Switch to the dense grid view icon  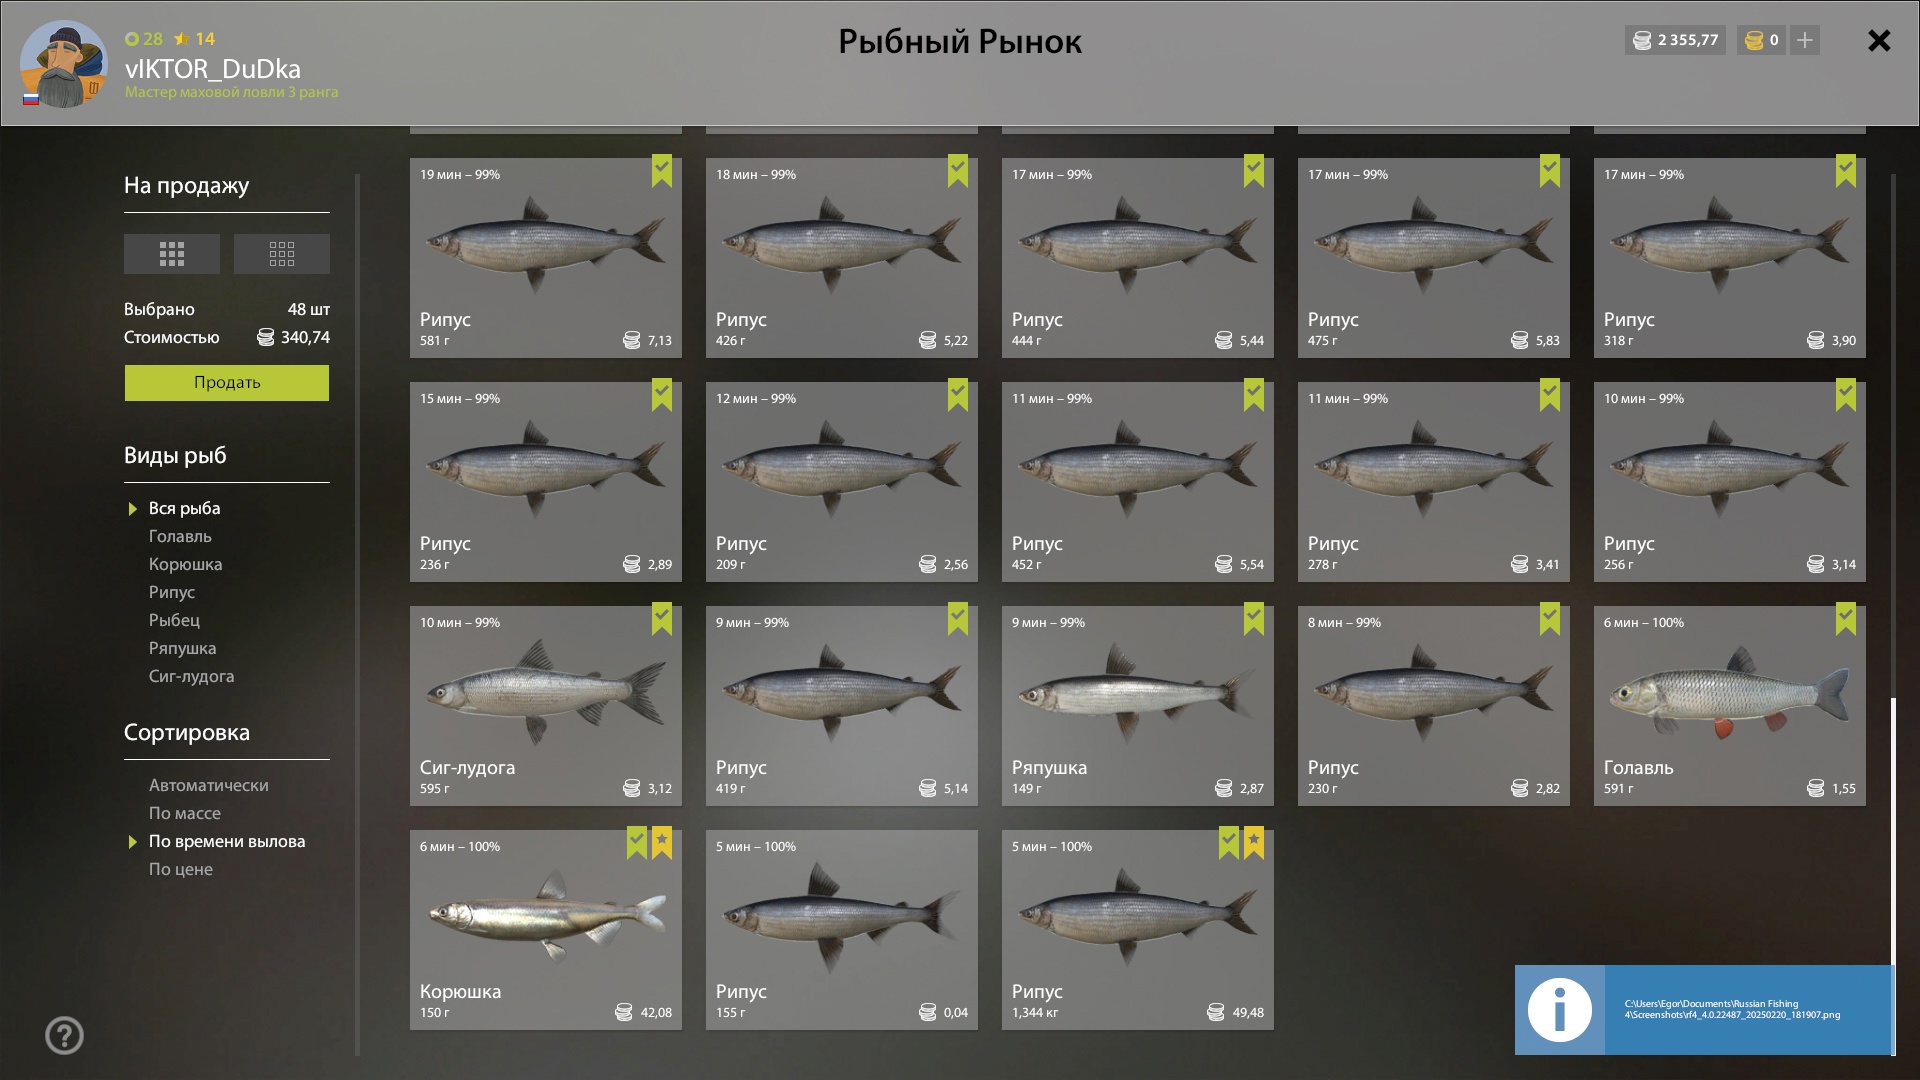(171, 254)
